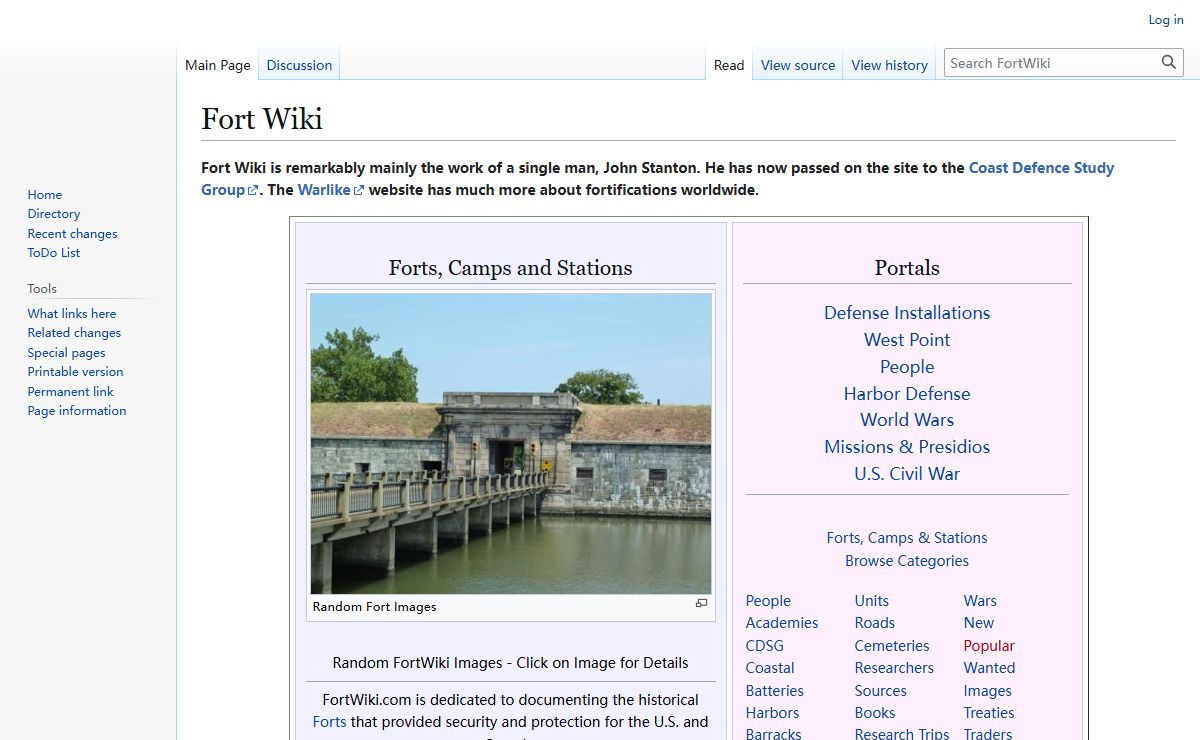Select the U.S. Civil War portal
Image resolution: width=1200 pixels, height=740 pixels.
point(906,474)
